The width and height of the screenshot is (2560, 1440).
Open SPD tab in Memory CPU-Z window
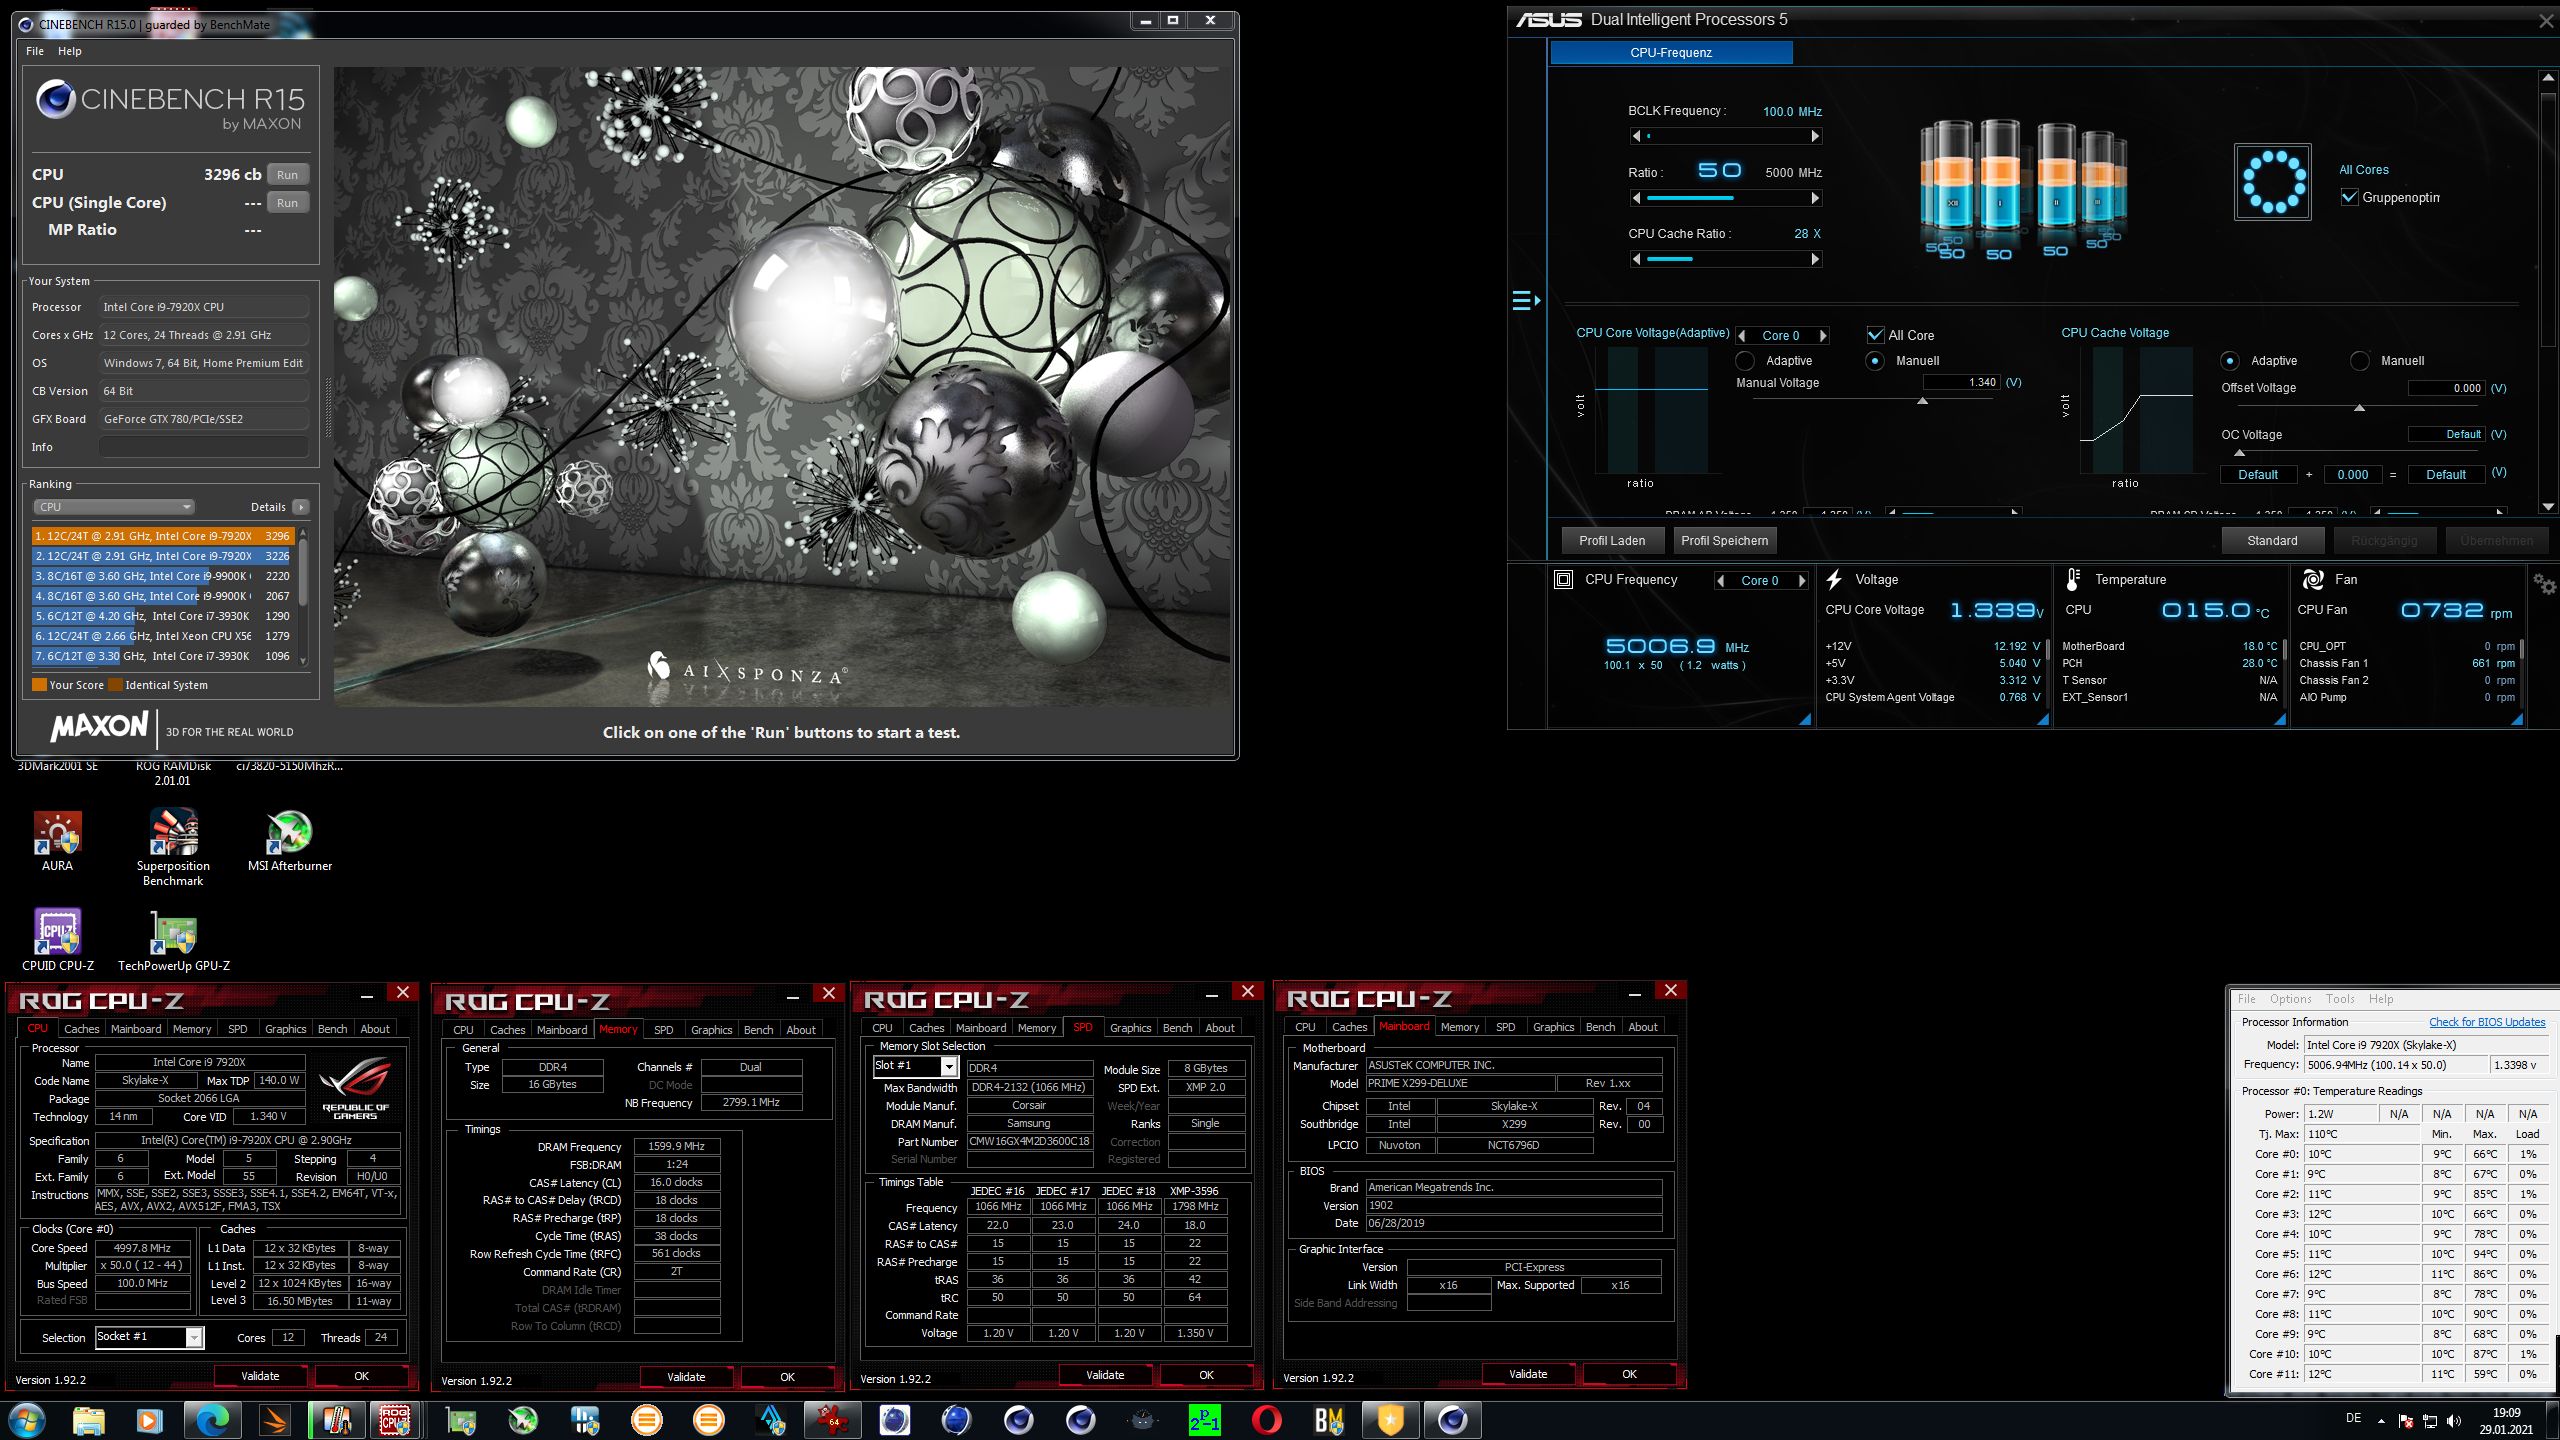pyautogui.click(x=663, y=1029)
